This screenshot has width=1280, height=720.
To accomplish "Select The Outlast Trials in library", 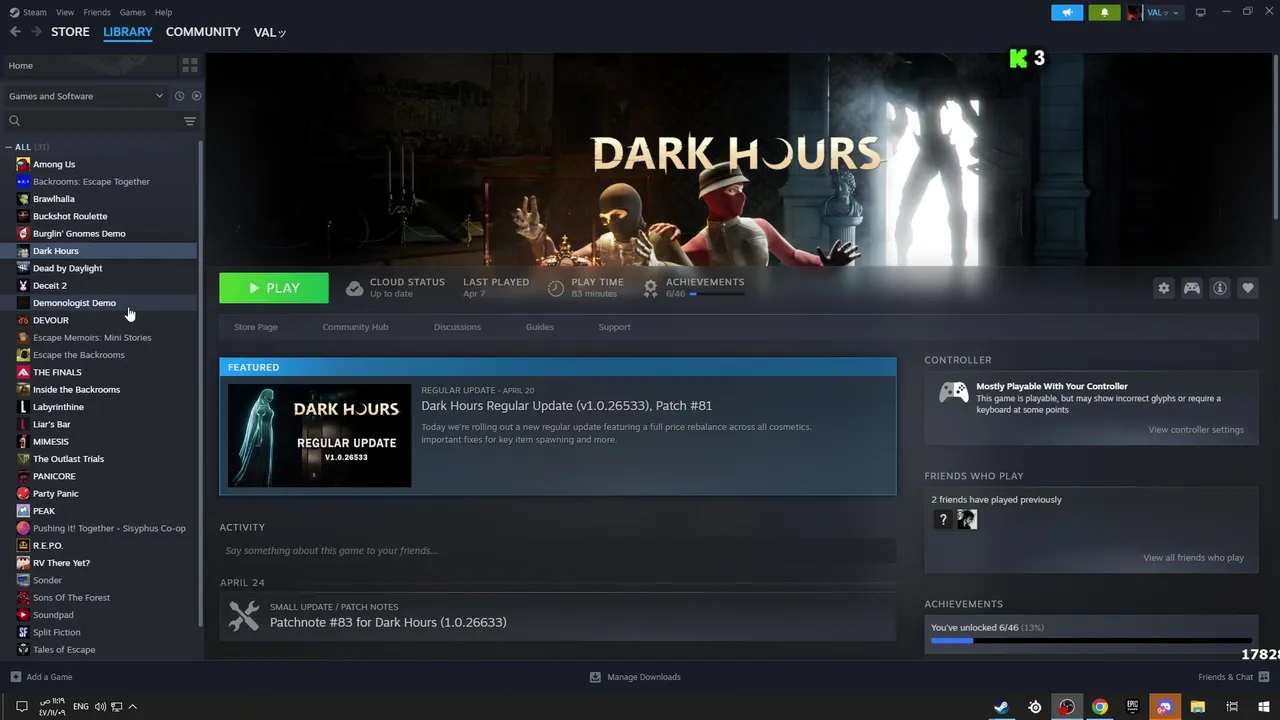I will point(100,459).
